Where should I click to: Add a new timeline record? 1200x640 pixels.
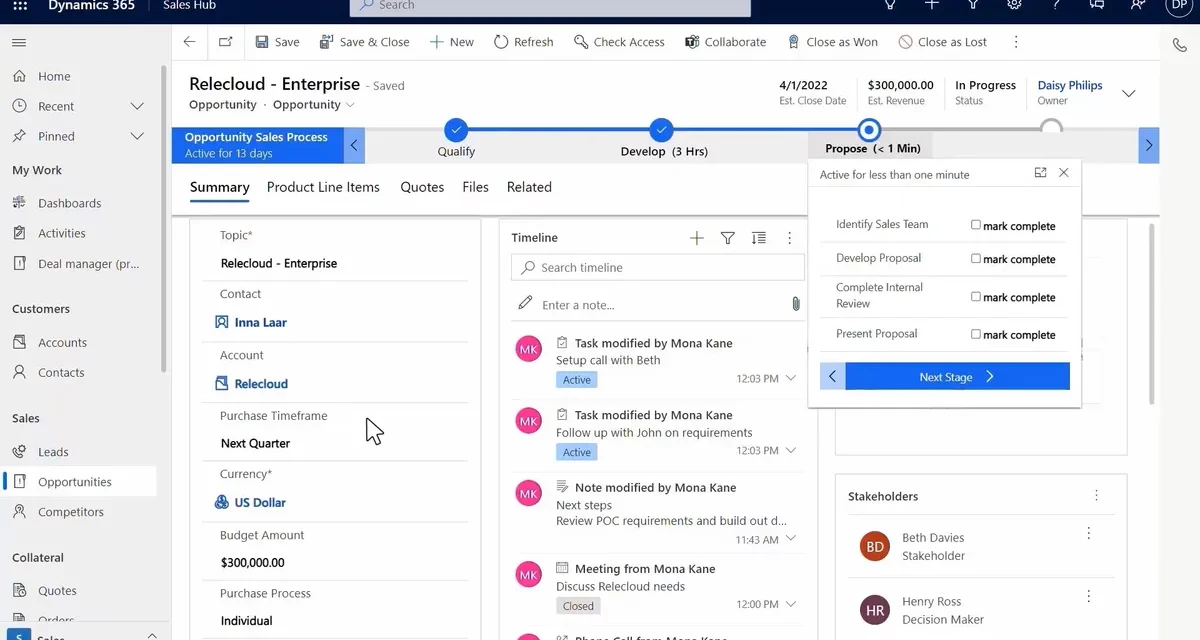[697, 238]
